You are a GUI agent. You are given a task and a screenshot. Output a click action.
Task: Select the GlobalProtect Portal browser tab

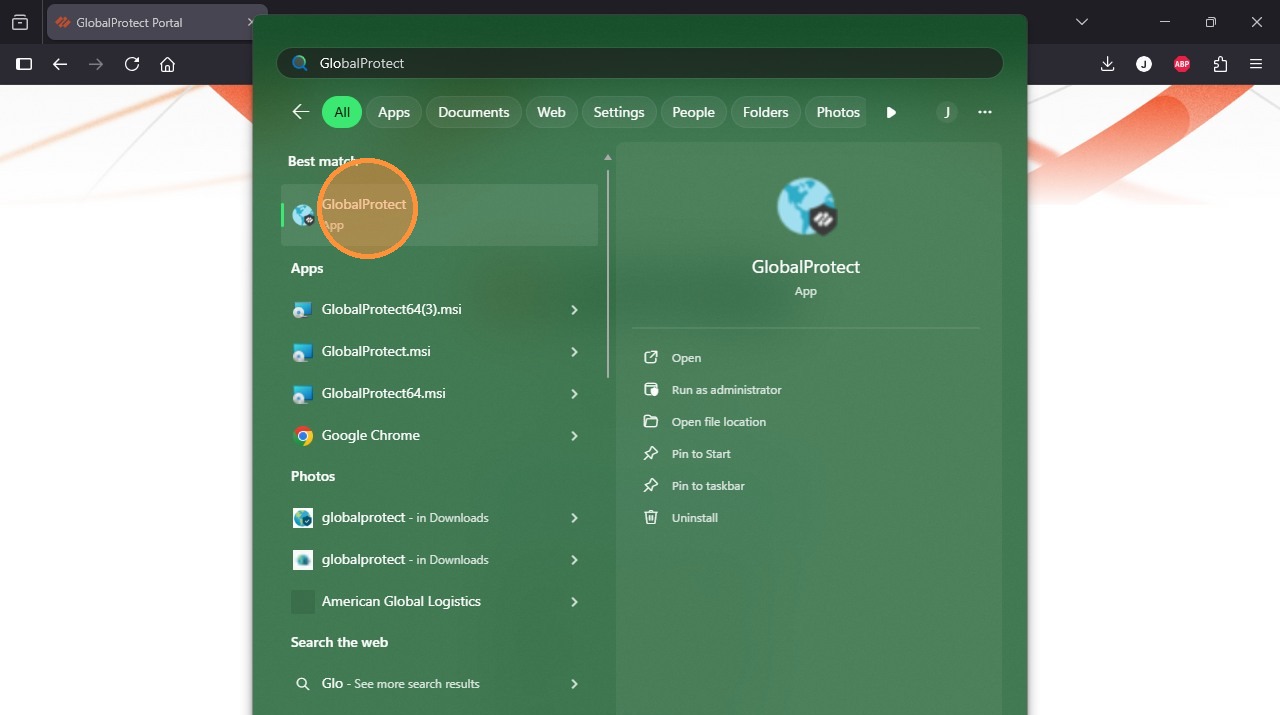click(157, 22)
